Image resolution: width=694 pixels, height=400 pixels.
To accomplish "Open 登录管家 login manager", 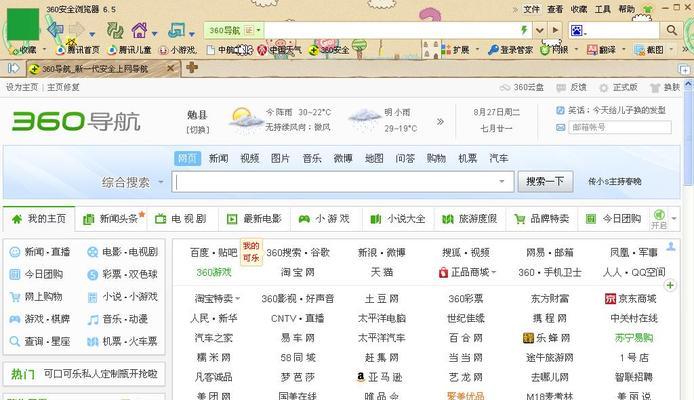I will point(510,50).
